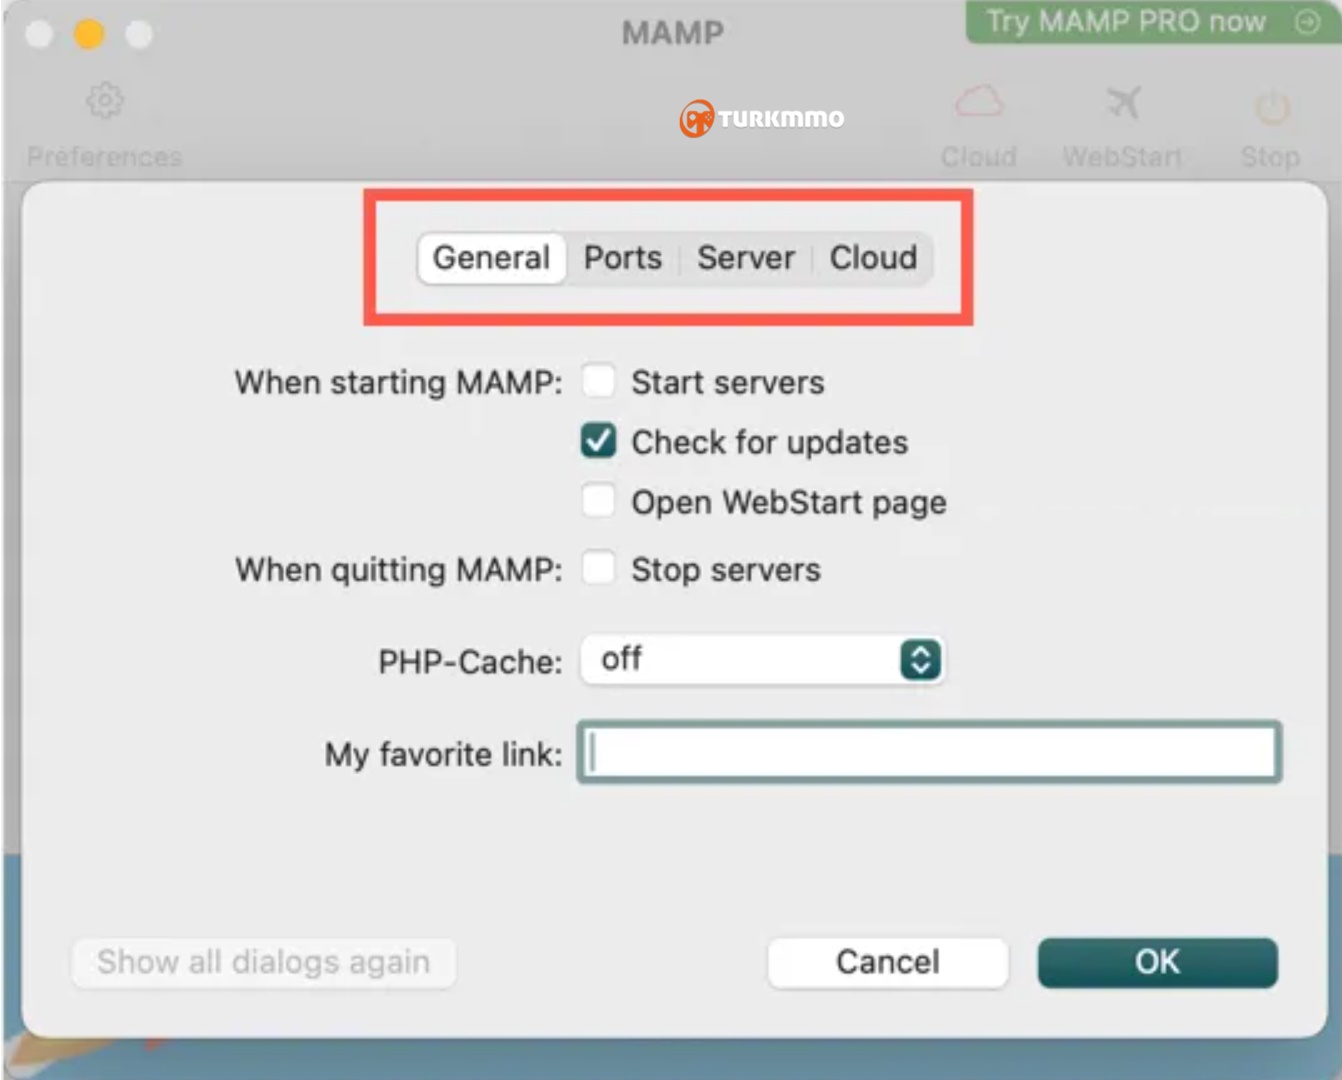Click the My favorite link label
The width and height of the screenshot is (1342, 1080).
[x=443, y=754]
